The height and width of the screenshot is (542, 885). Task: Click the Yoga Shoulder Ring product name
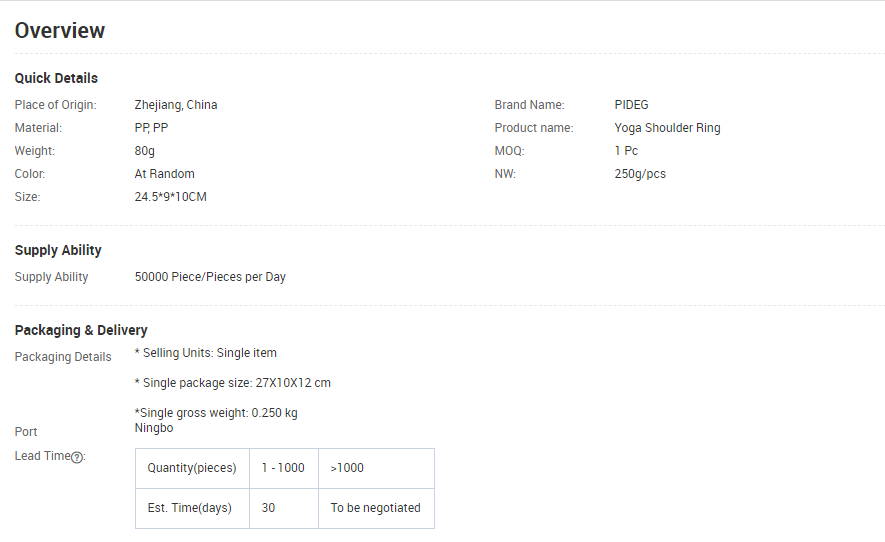pyautogui.click(x=667, y=128)
